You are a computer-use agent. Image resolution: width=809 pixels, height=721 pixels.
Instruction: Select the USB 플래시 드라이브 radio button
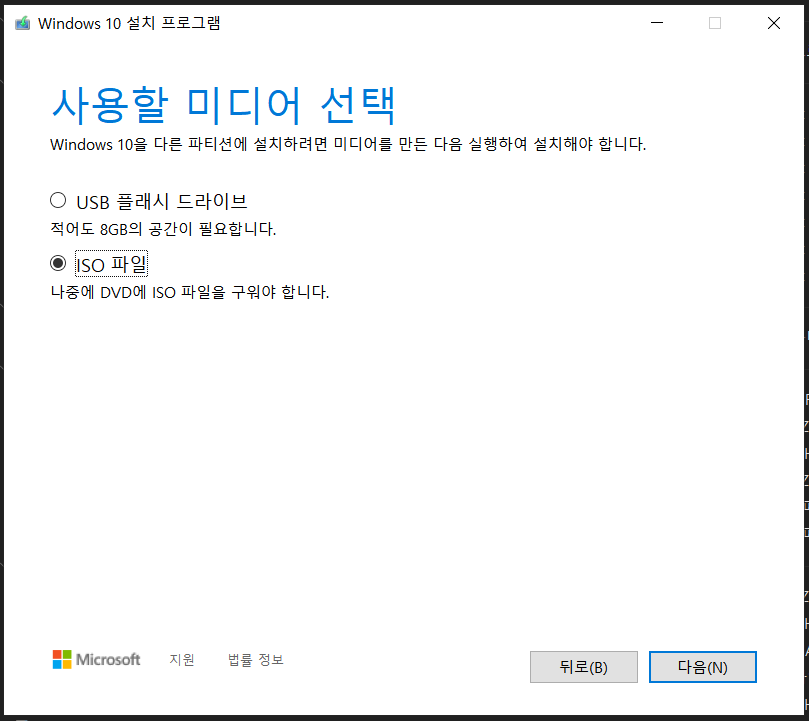[58, 200]
